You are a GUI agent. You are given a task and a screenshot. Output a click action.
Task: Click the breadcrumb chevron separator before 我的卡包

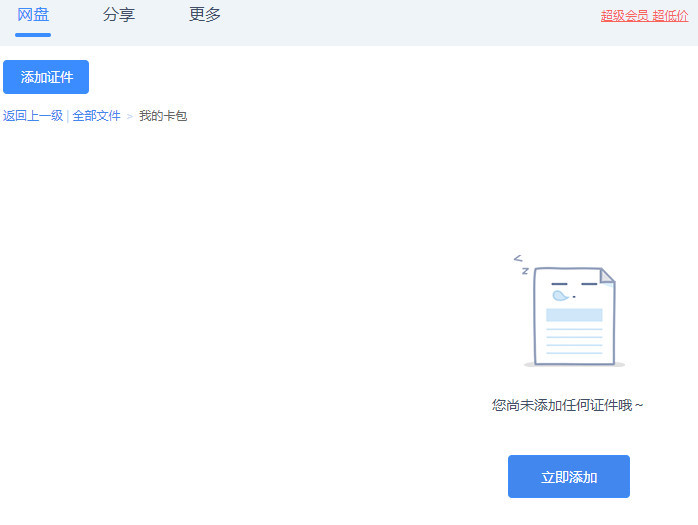point(130,117)
